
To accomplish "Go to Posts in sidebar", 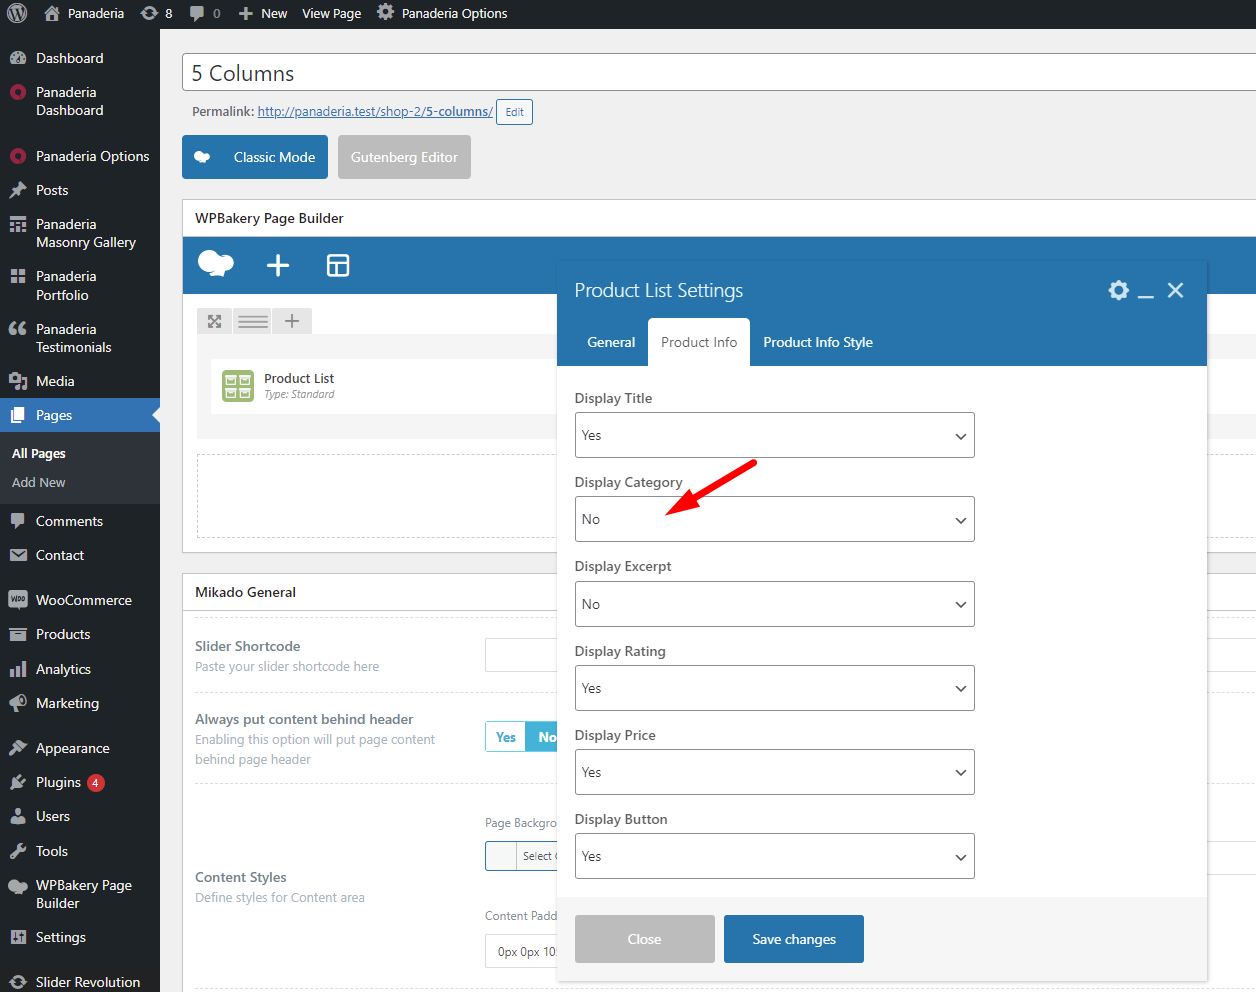I will (80, 190).
